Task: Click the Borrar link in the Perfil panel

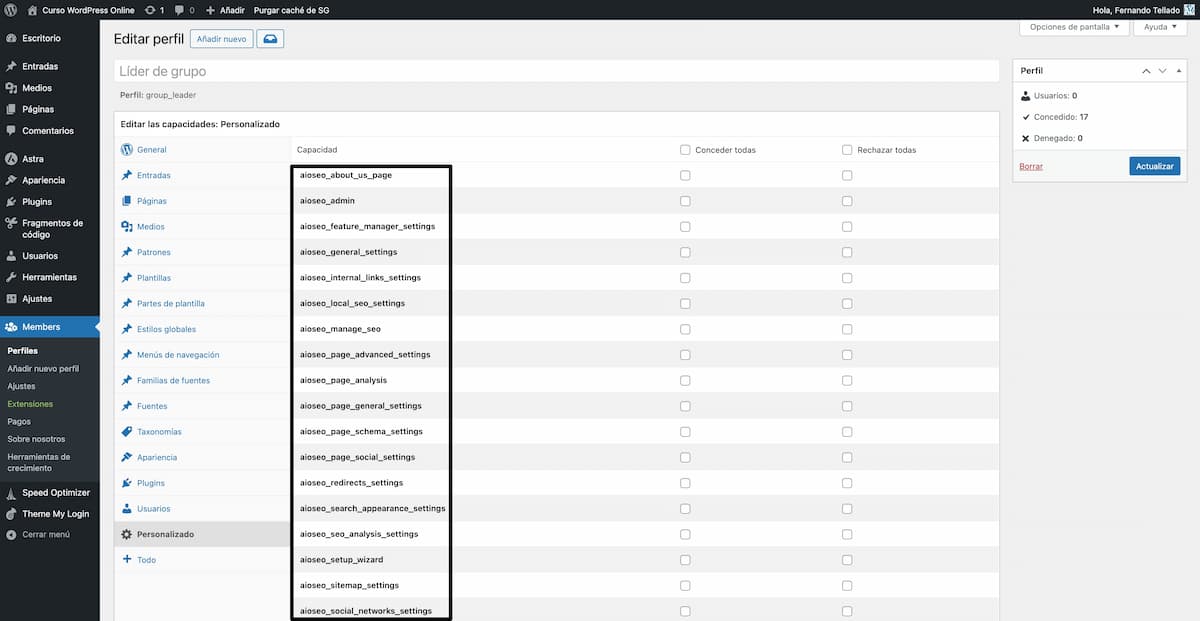Action: [x=1030, y=166]
